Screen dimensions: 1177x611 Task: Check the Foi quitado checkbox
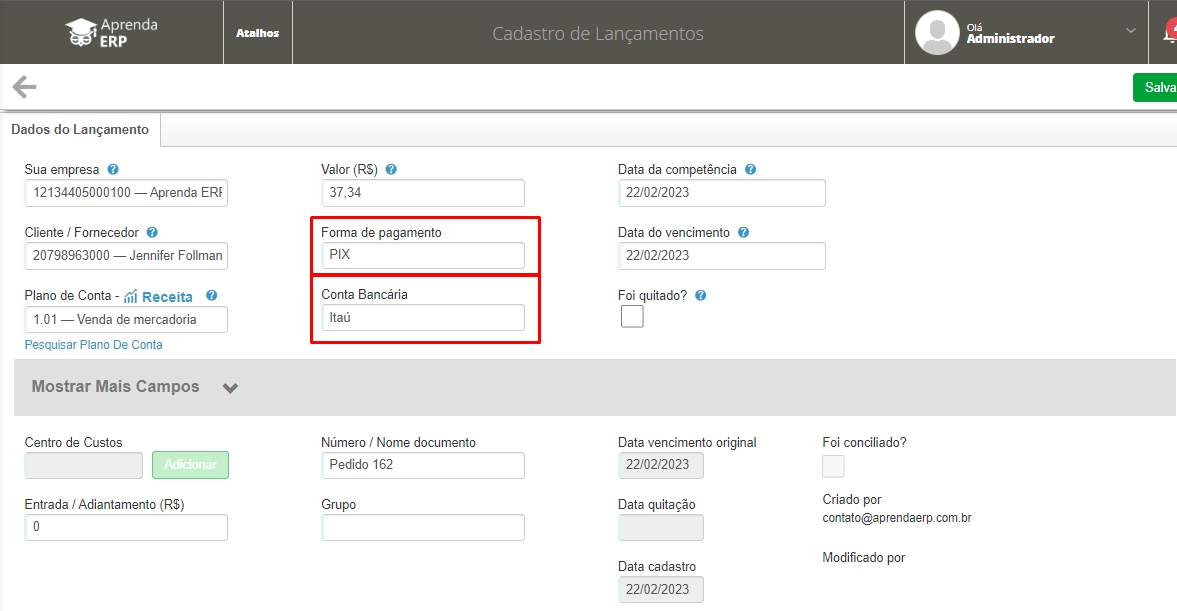click(x=631, y=317)
